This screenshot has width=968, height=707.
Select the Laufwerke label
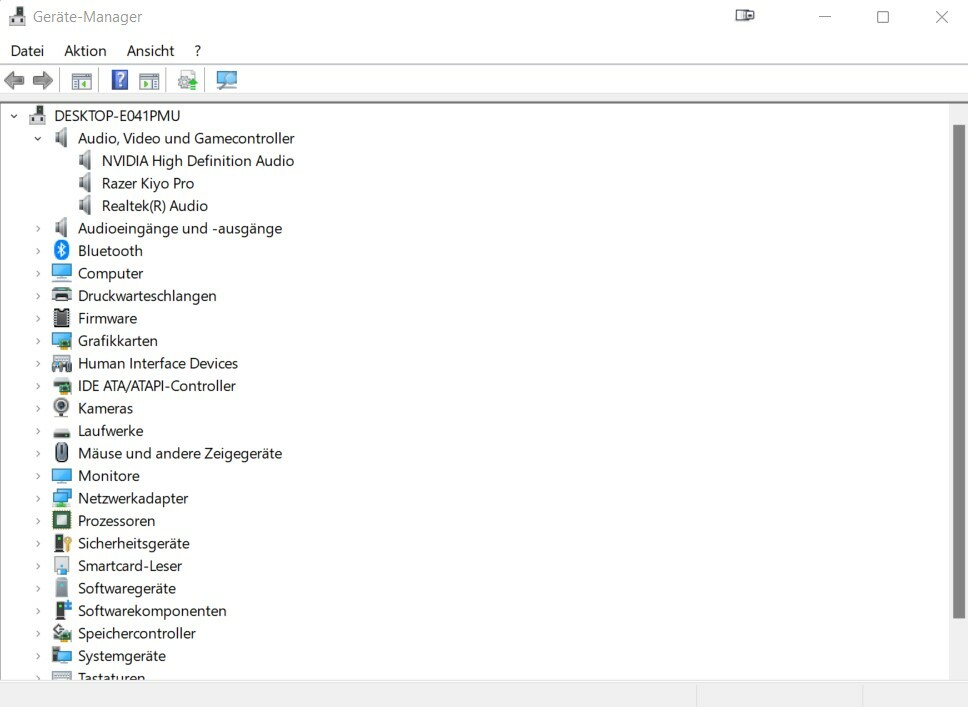[x=111, y=431]
